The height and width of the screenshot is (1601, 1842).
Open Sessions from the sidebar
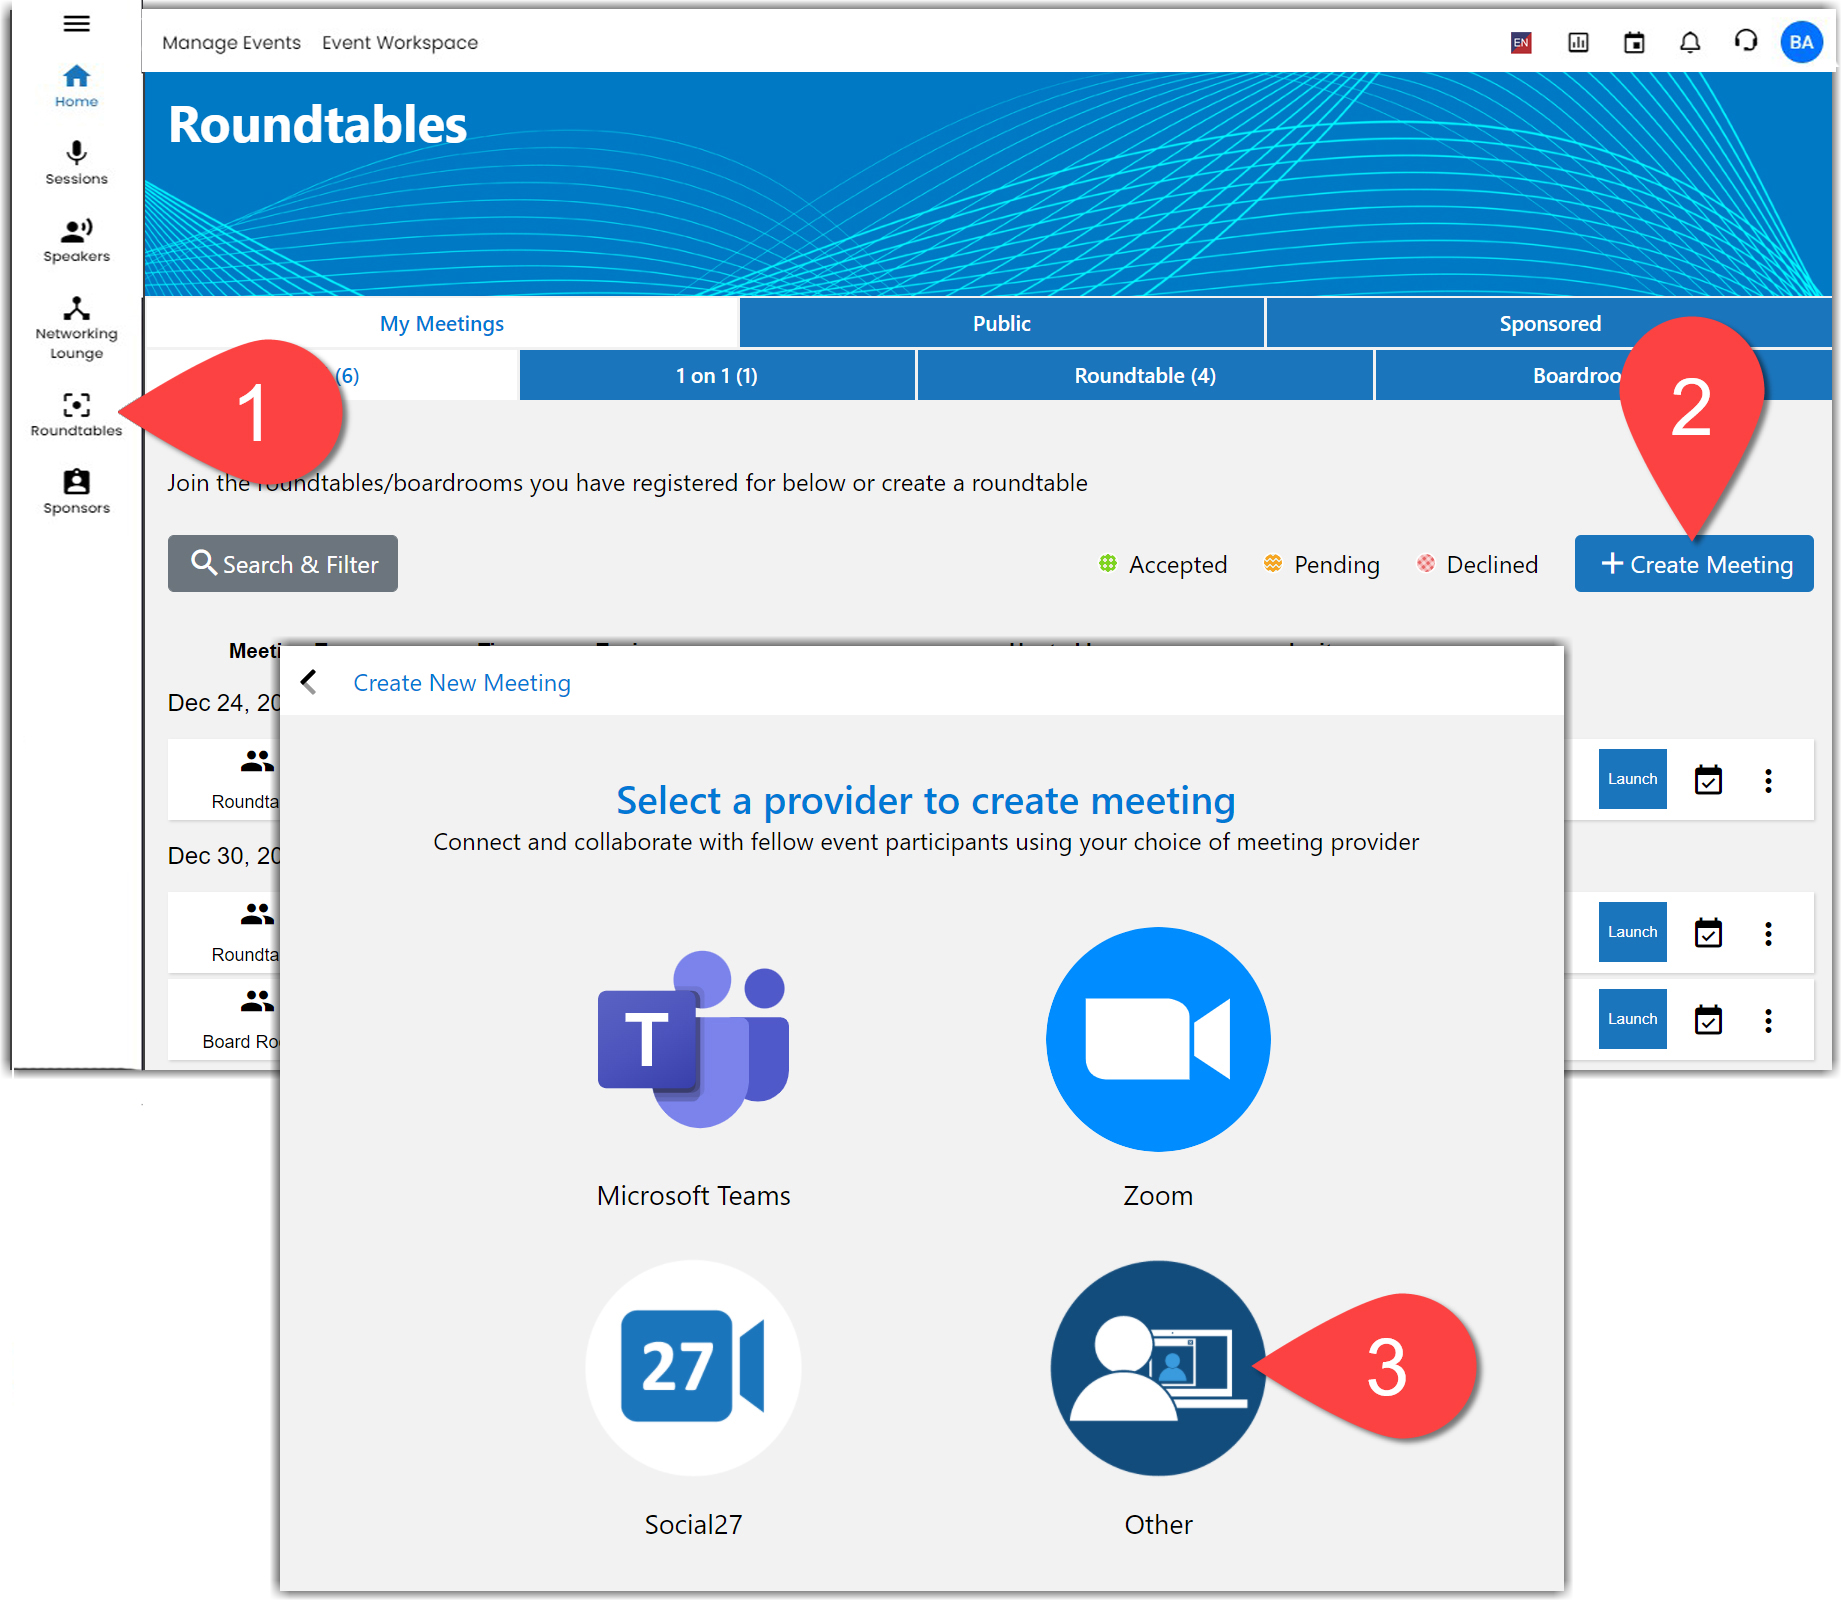(x=76, y=162)
